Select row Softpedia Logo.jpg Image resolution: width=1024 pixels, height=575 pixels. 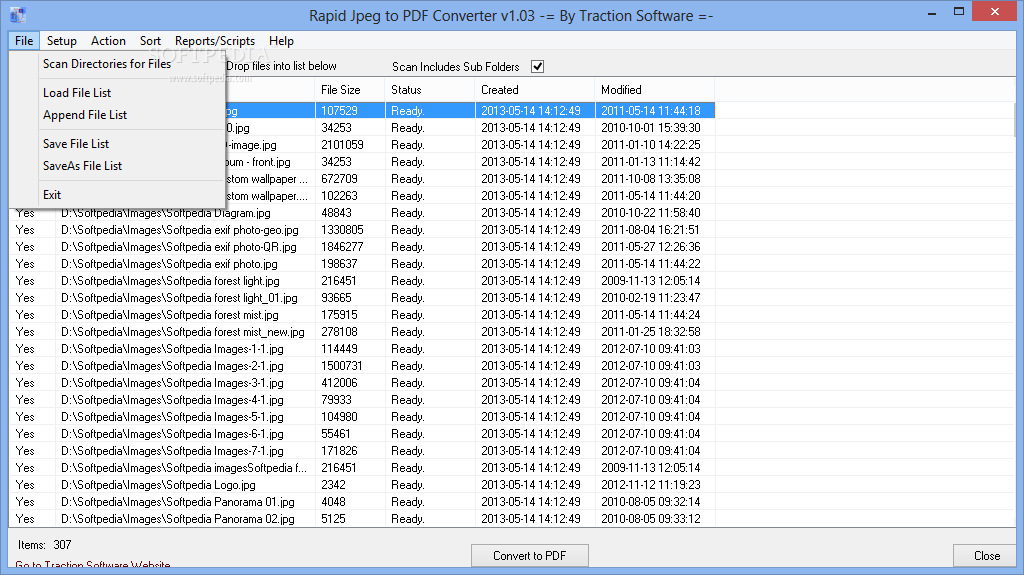coord(362,485)
